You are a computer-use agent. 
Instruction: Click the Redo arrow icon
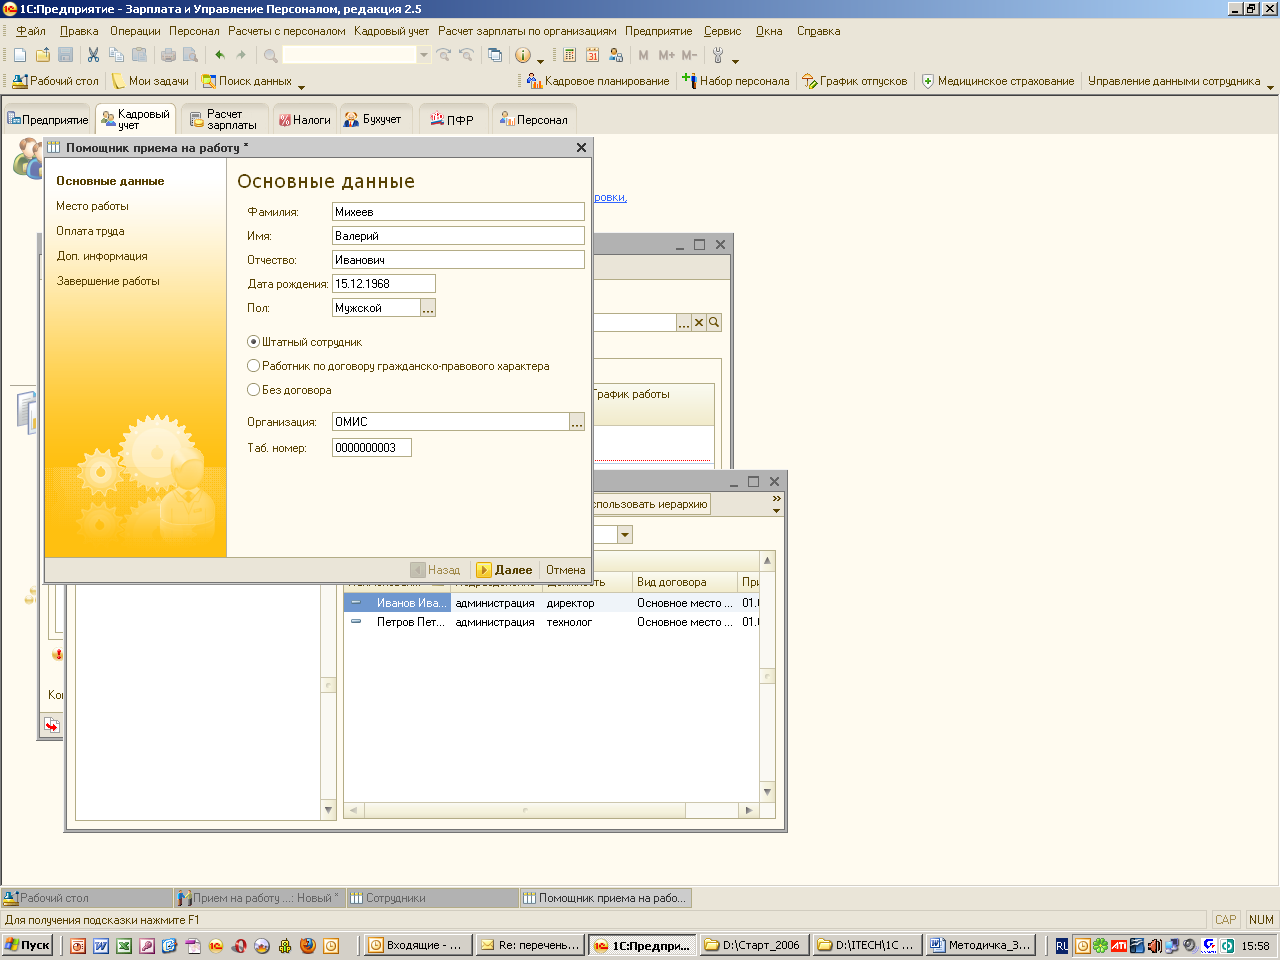(241, 55)
